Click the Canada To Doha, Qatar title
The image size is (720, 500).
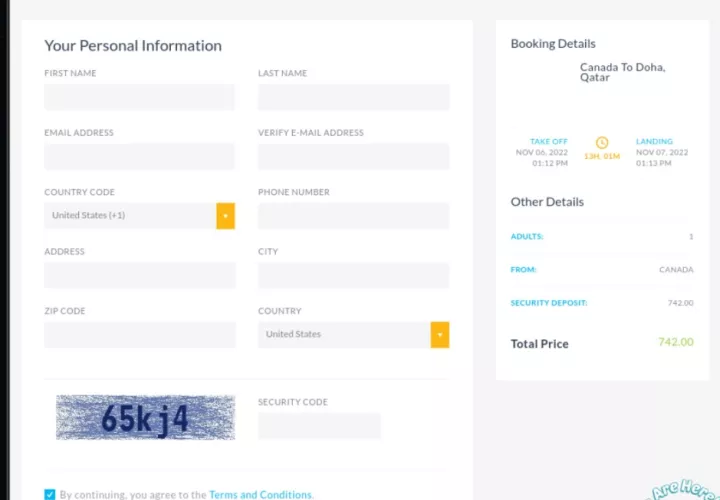623,72
